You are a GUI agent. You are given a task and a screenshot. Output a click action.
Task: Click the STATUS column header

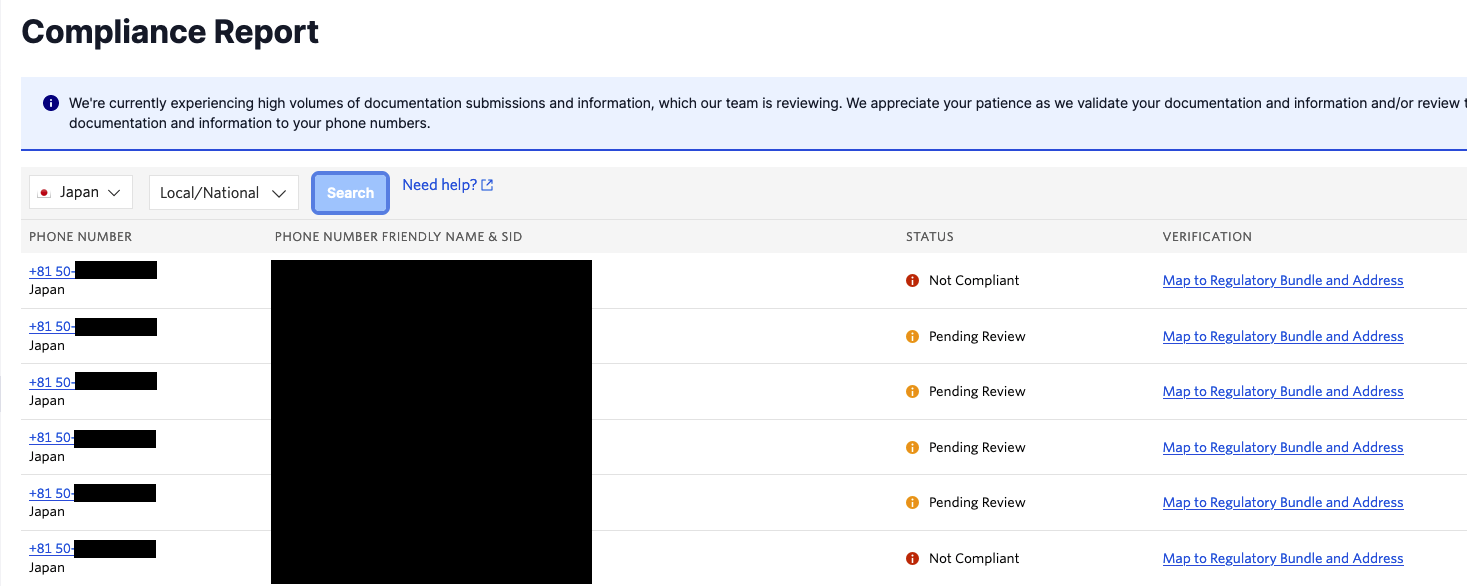pyautogui.click(x=930, y=237)
